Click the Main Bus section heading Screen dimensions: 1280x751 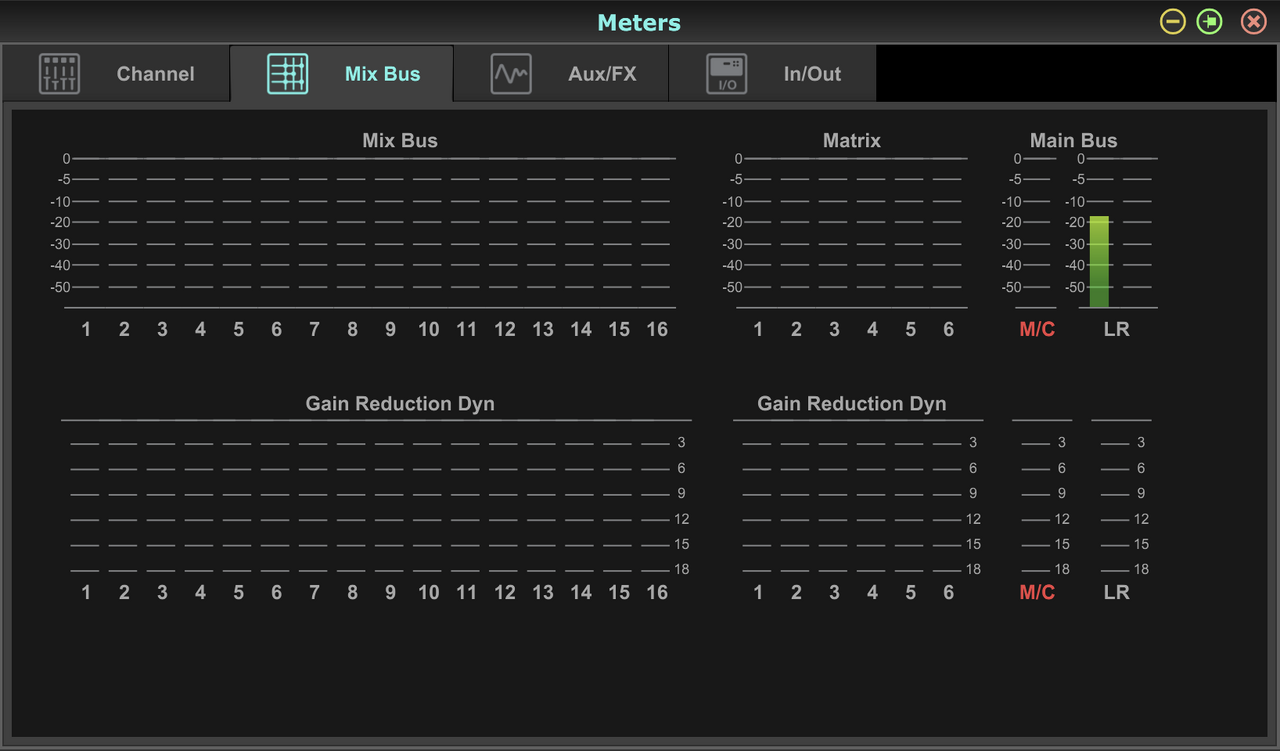[x=1074, y=140]
